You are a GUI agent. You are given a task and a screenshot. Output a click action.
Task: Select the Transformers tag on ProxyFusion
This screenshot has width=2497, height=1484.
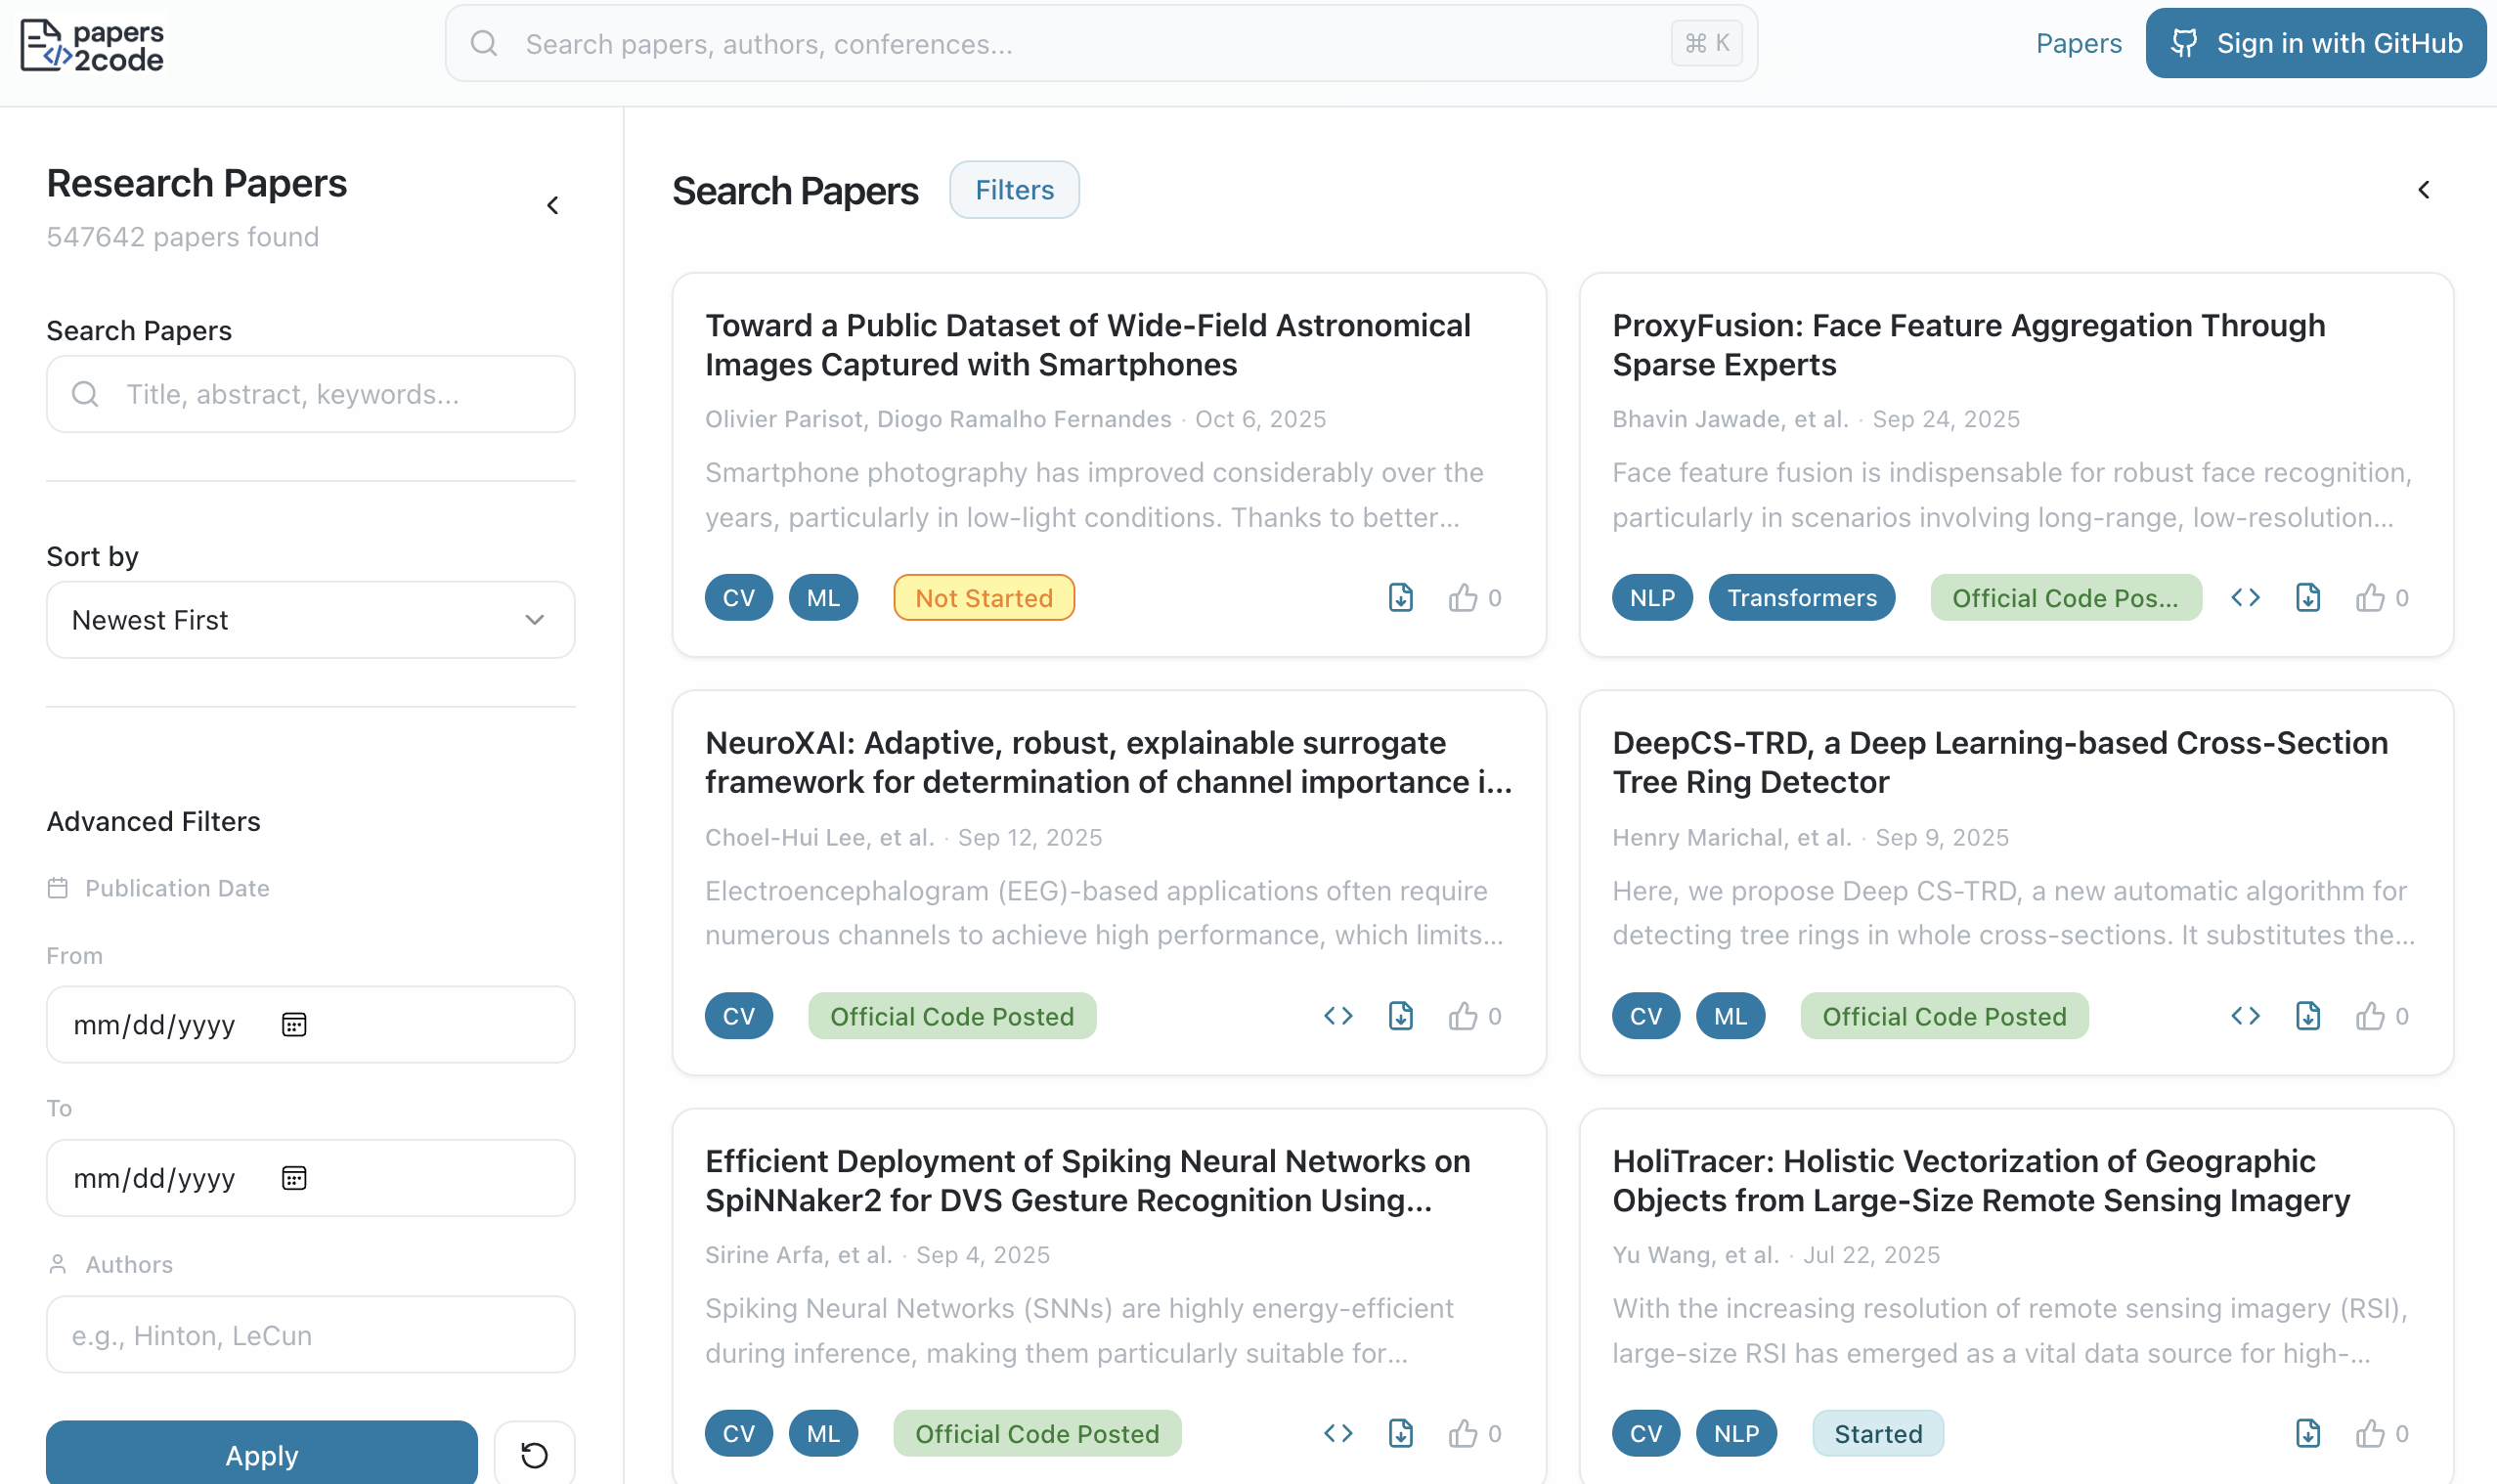1801,598
